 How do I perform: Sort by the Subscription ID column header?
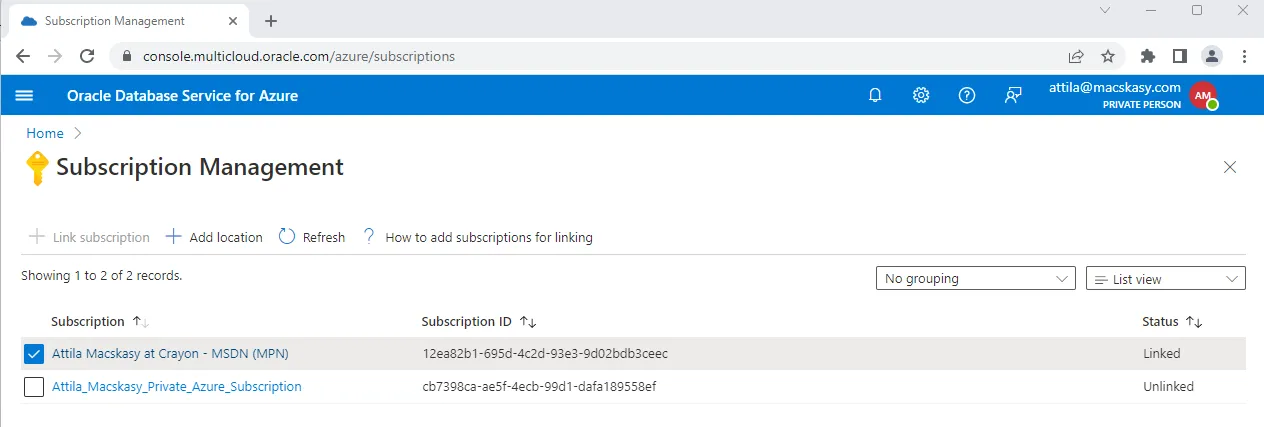[x=479, y=322]
